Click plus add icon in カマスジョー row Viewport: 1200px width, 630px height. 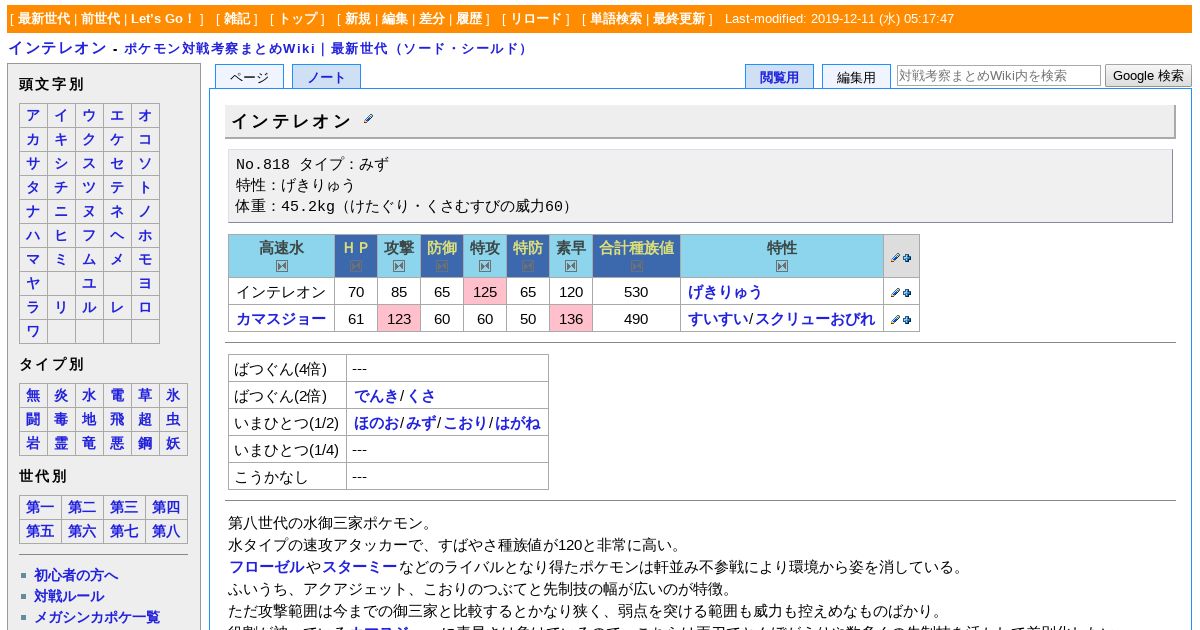[907, 320]
